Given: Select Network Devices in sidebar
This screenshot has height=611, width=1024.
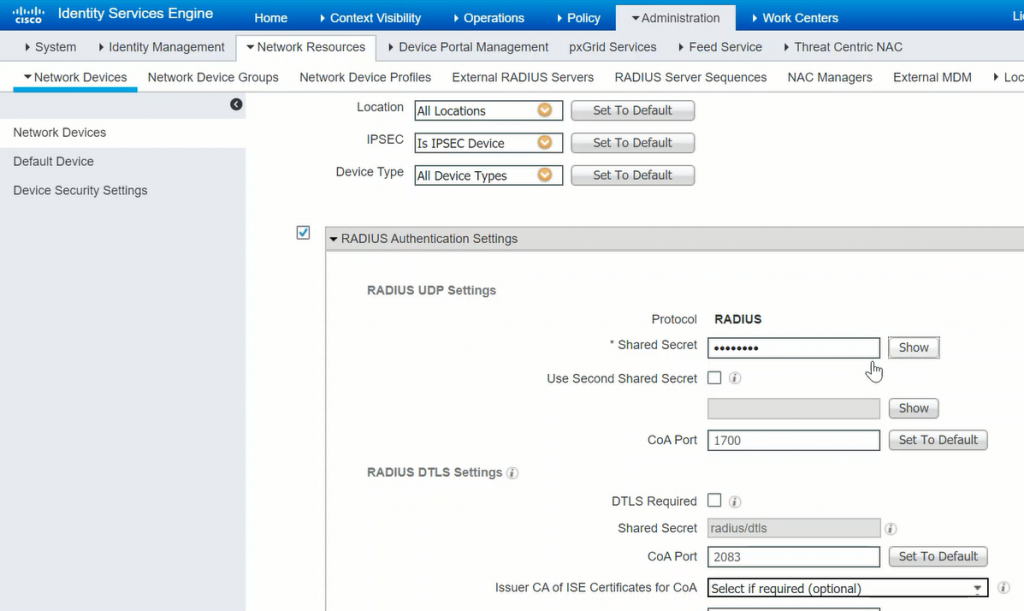Looking at the screenshot, I should (x=123, y=133).
